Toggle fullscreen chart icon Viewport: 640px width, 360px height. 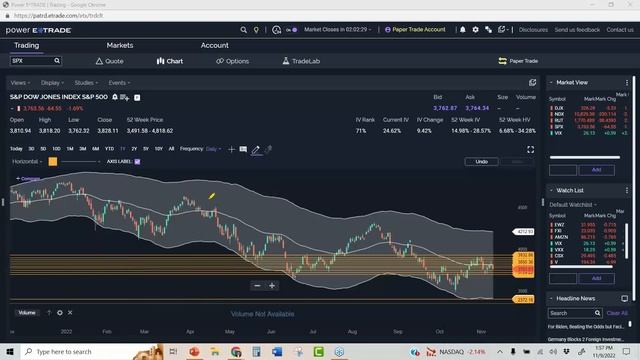[x=530, y=150]
